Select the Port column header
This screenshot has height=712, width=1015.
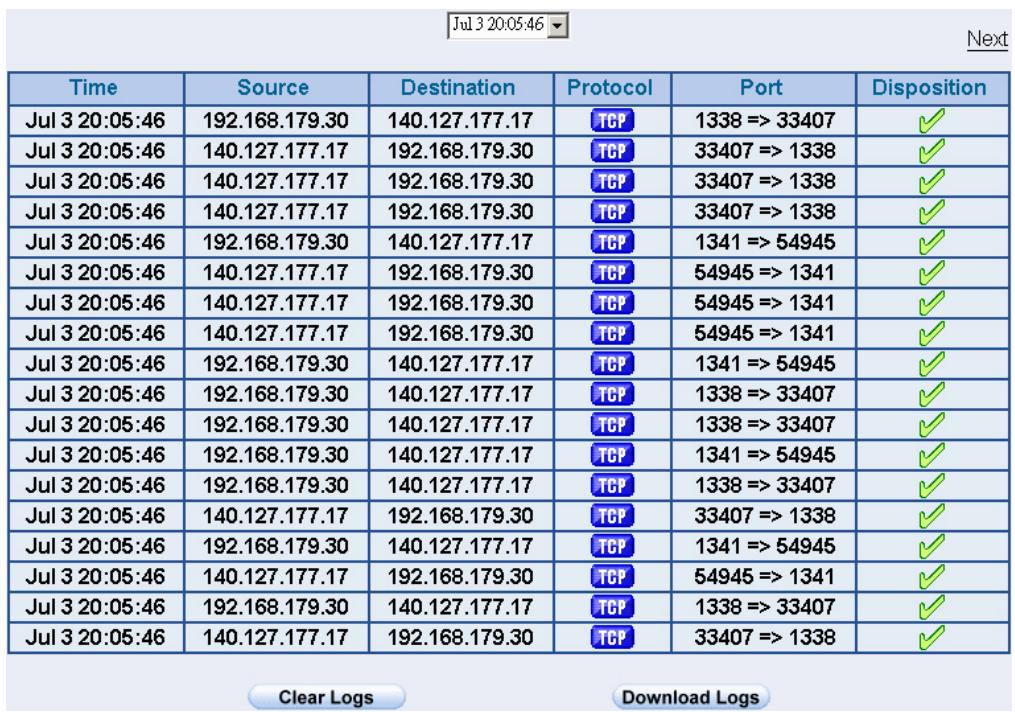[x=761, y=88]
